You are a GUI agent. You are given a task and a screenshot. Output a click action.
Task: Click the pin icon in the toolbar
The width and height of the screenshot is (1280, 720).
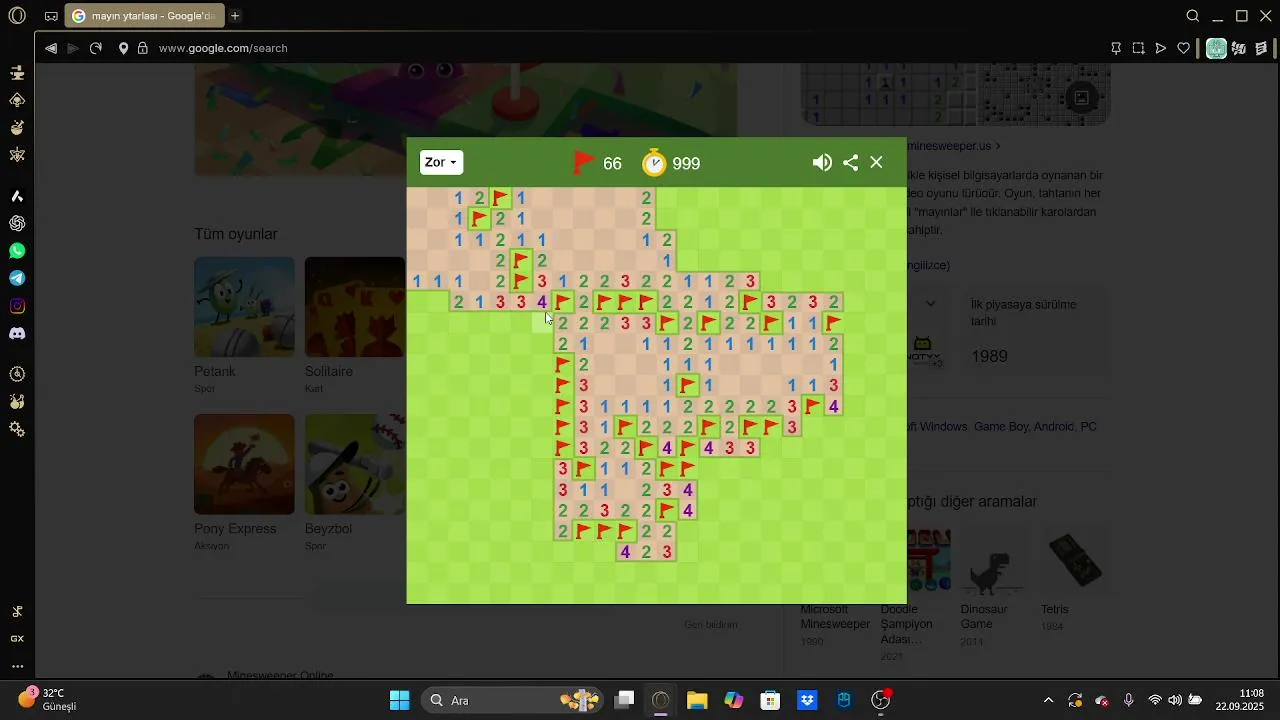pyautogui.click(x=1116, y=48)
